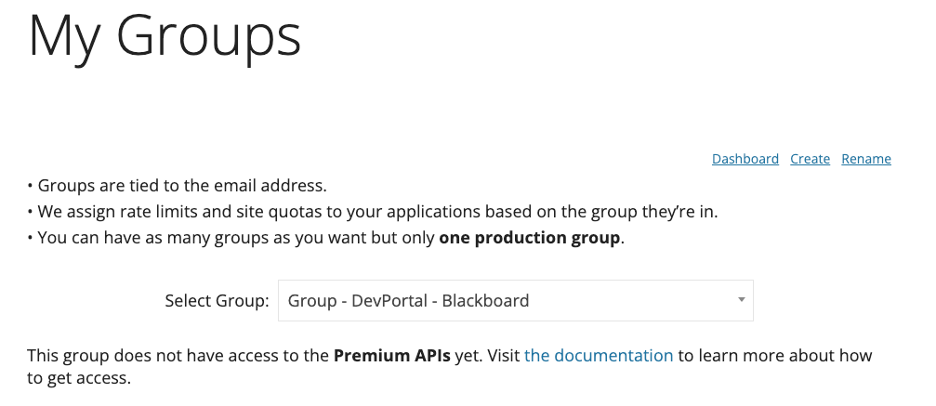Image resolution: width=936 pixels, height=406 pixels.
Task: Click the words to get access
Action: click(x=79, y=378)
